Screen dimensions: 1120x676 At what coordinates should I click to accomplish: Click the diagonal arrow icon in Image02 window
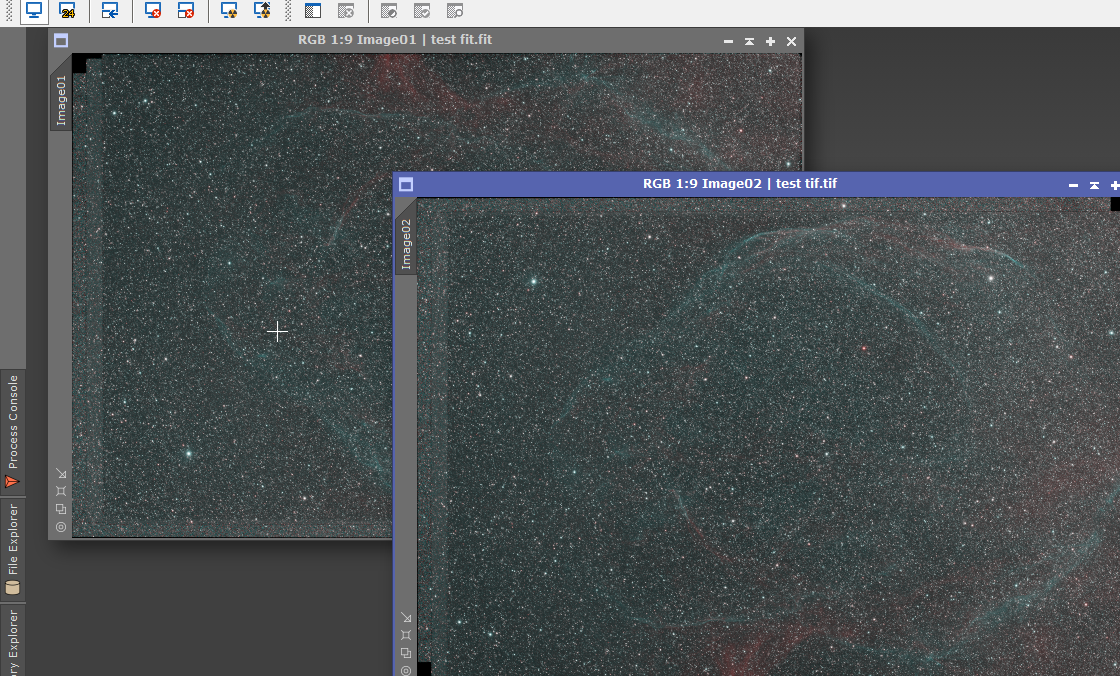point(406,617)
